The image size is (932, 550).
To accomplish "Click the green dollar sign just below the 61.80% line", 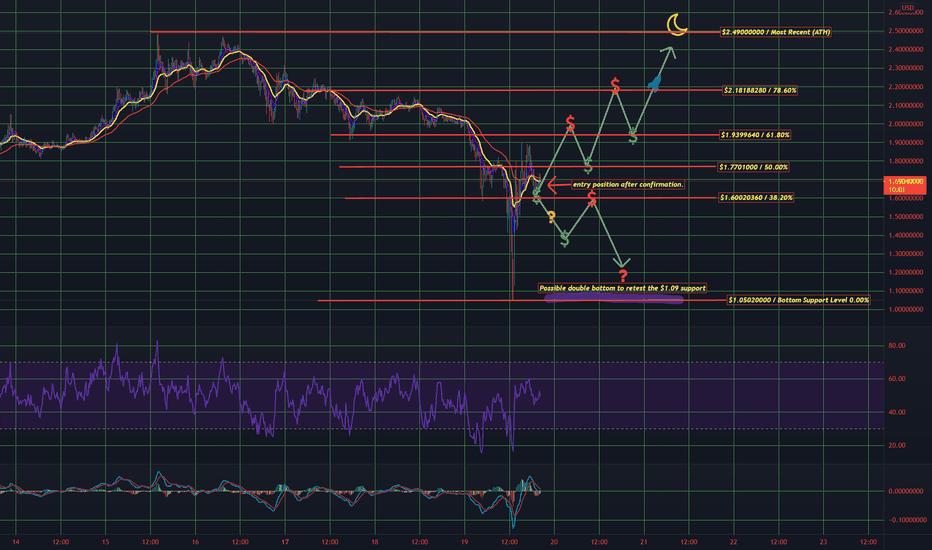I will click(x=633, y=138).
